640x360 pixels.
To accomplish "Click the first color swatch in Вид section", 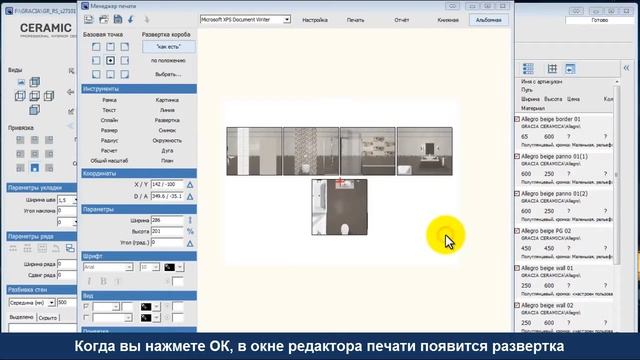I will tap(146, 307).
